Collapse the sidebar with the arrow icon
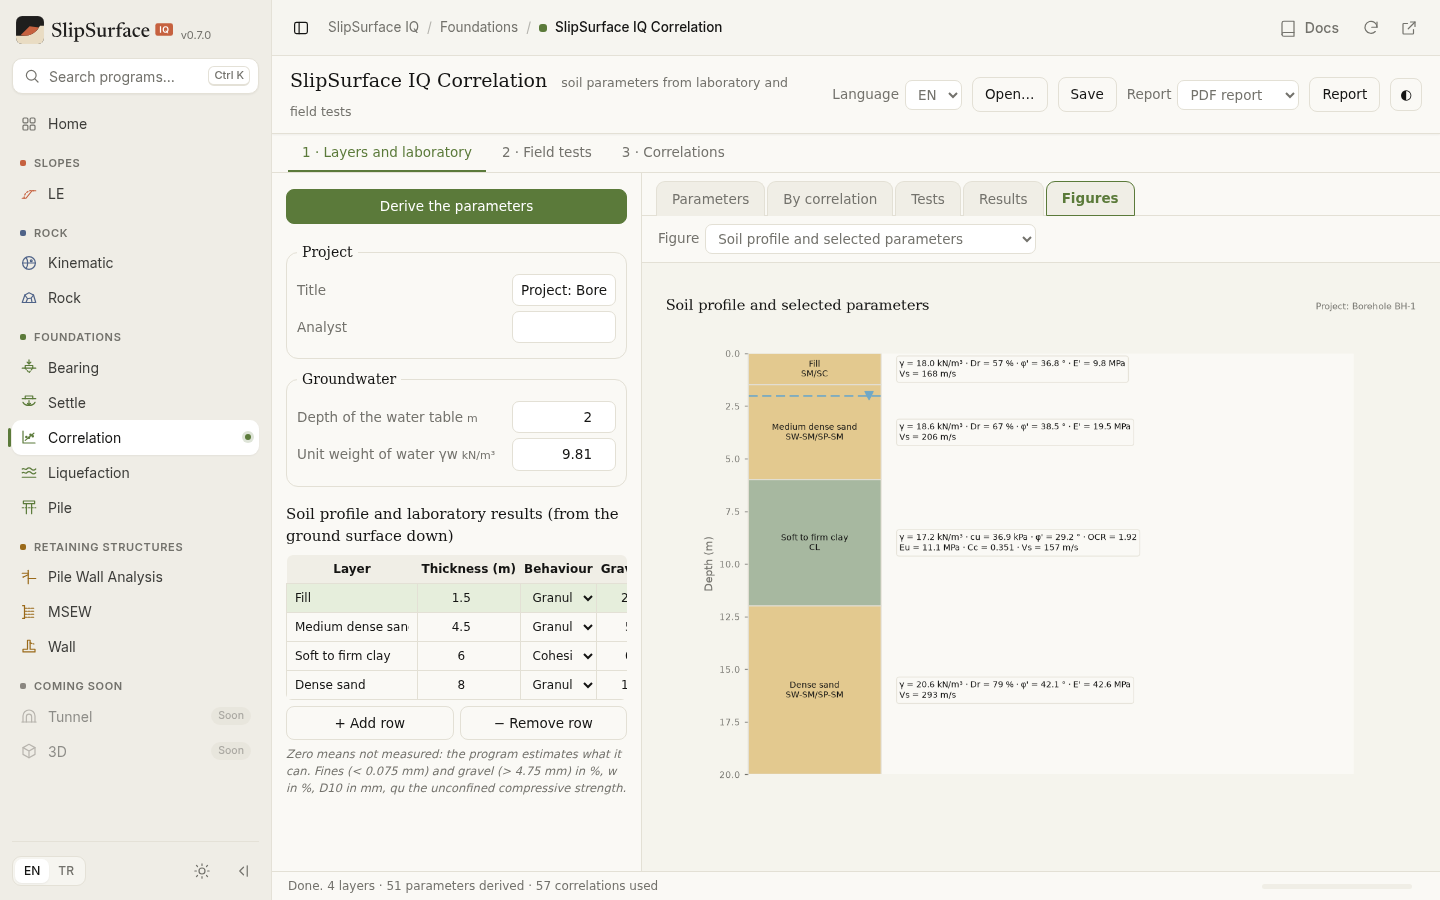Screen dimensions: 1440x900 pos(243,871)
